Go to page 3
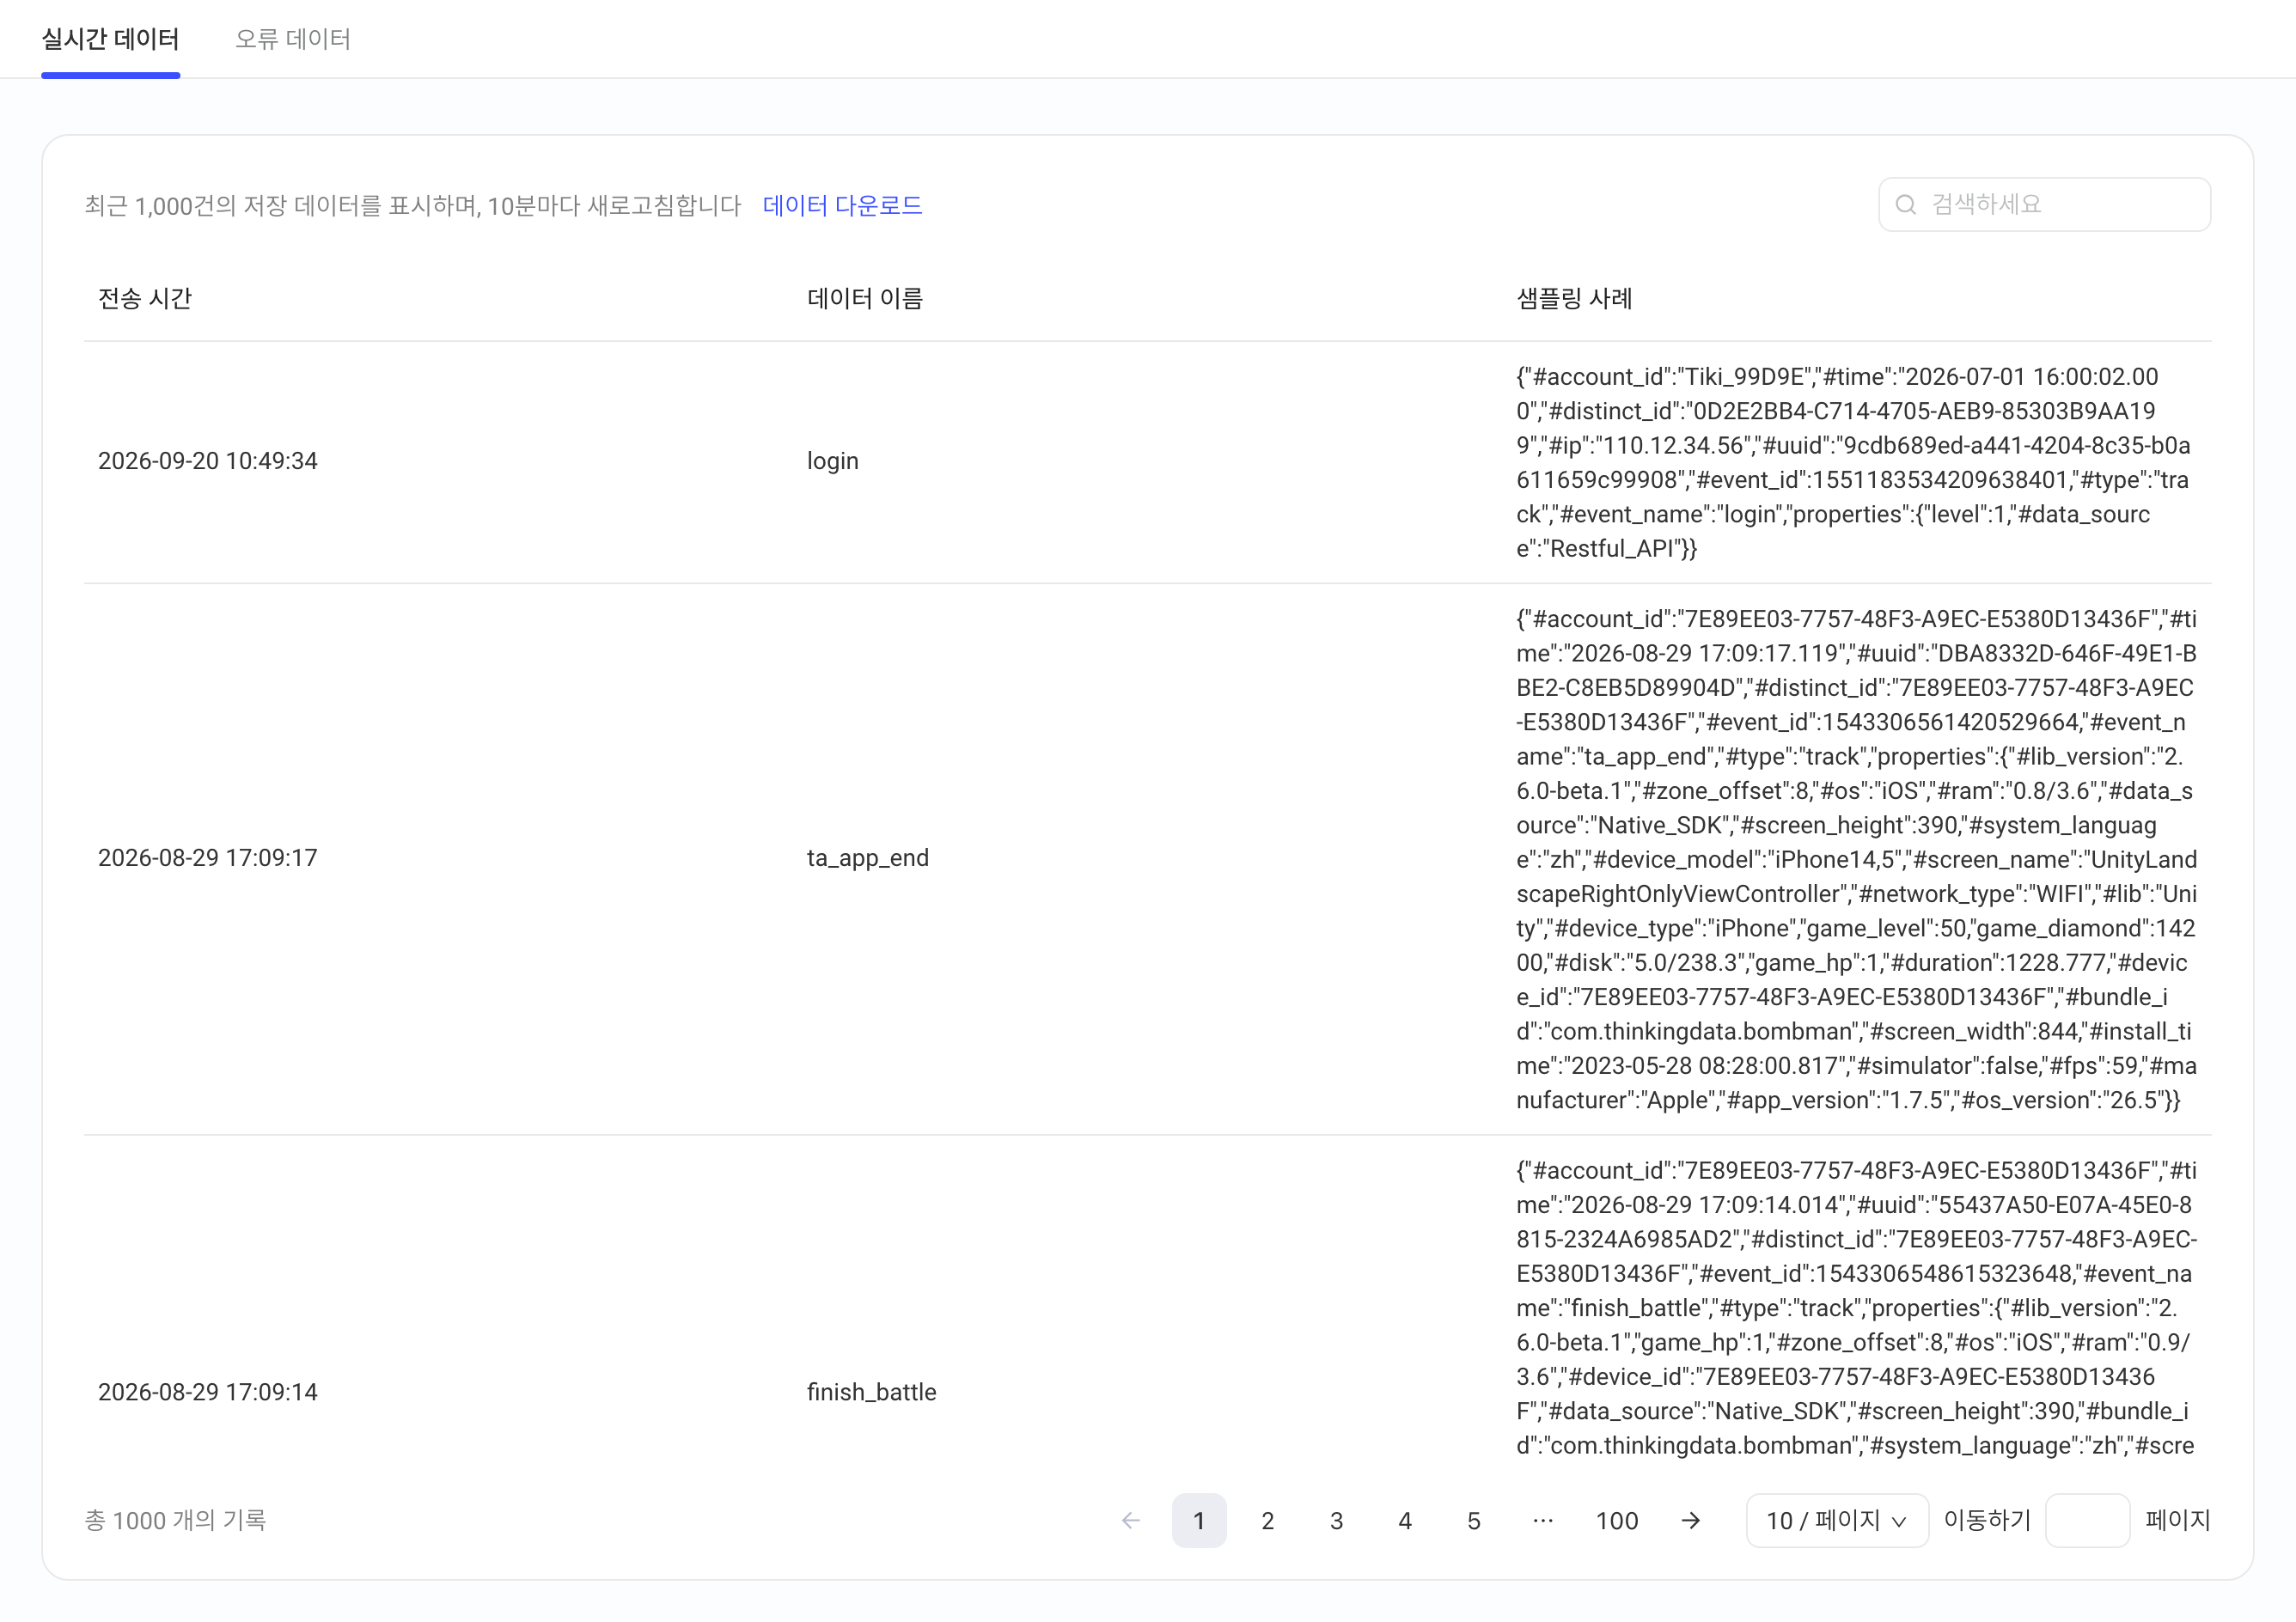 tap(1336, 1520)
